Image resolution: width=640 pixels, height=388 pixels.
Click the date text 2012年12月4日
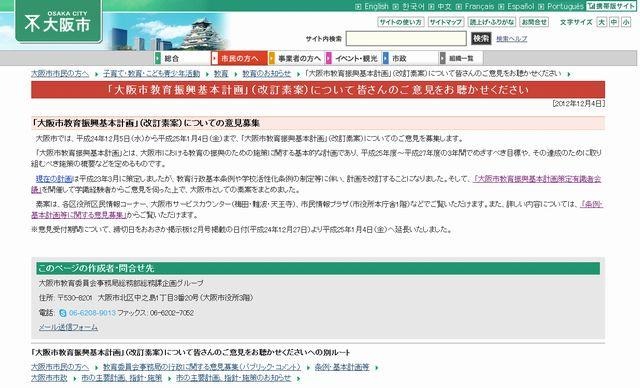[578, 104]
